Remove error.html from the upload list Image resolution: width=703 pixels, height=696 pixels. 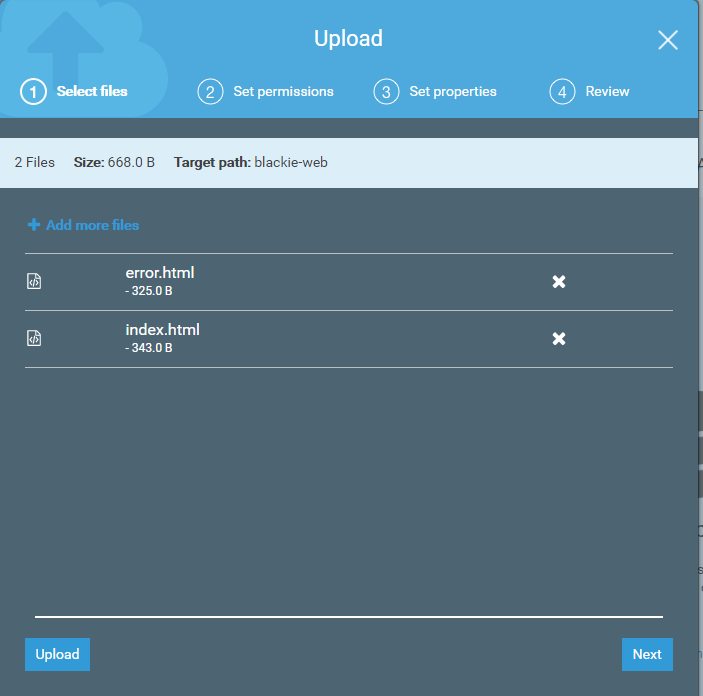[x=559, y=282]
